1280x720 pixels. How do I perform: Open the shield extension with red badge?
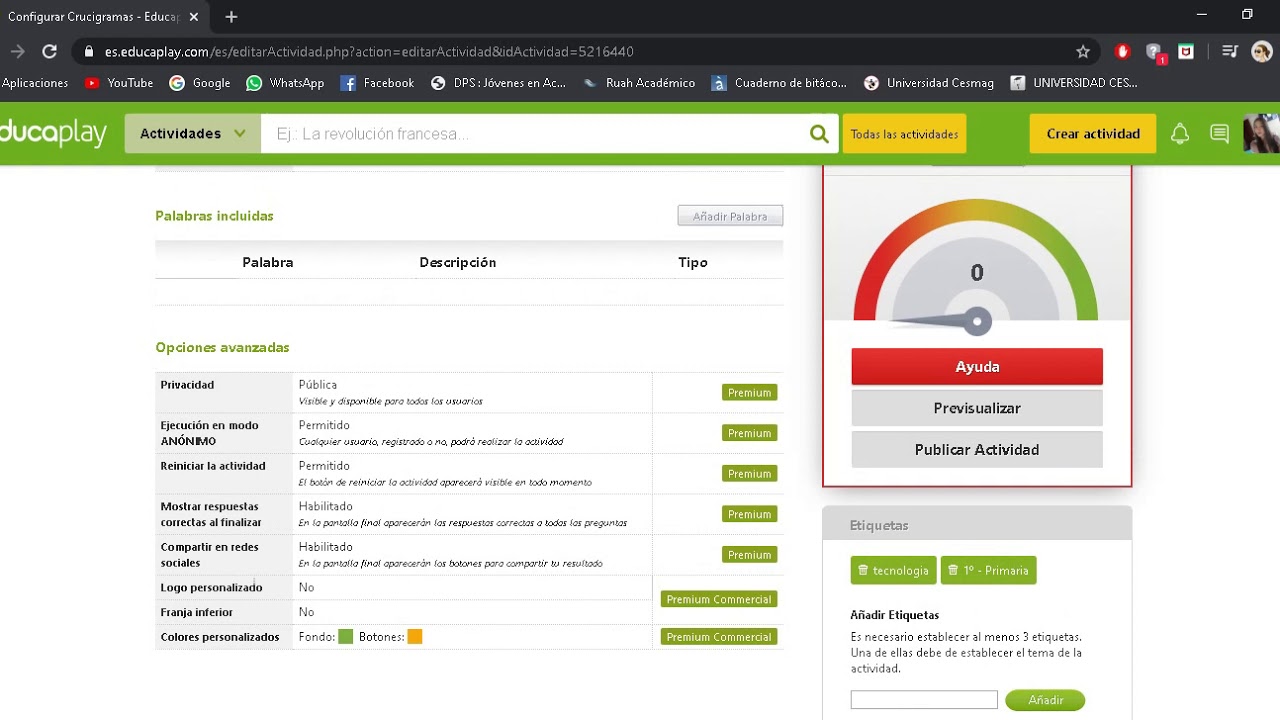point(1155,52)
